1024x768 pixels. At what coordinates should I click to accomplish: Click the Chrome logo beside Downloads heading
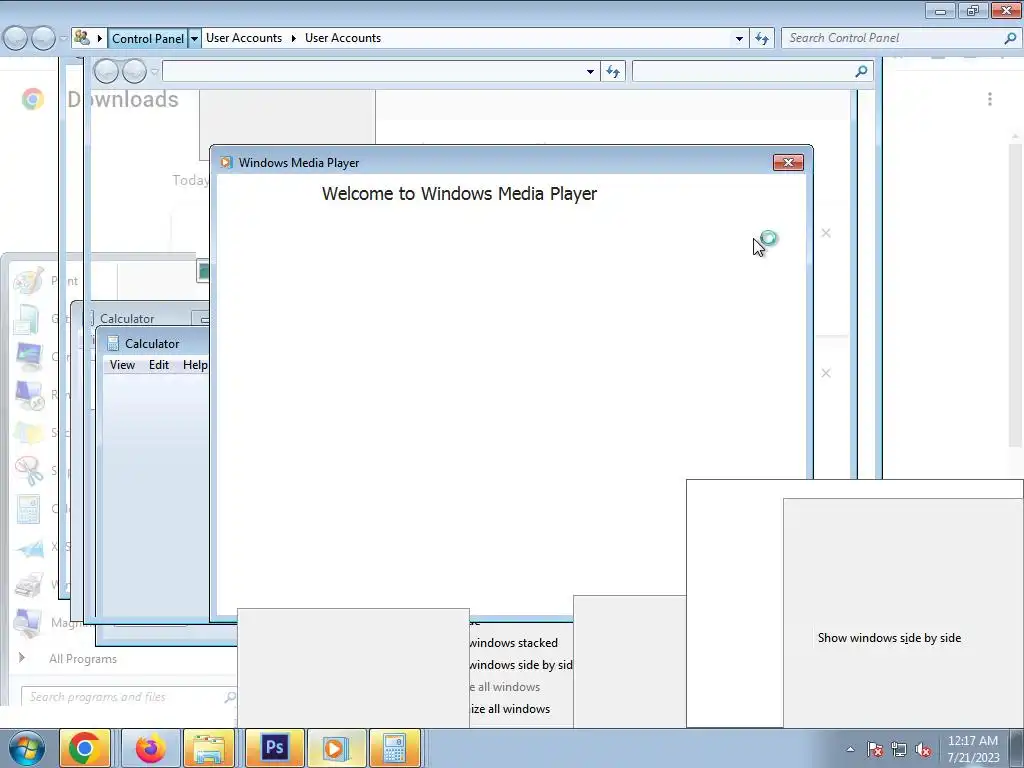pos(33,99)
